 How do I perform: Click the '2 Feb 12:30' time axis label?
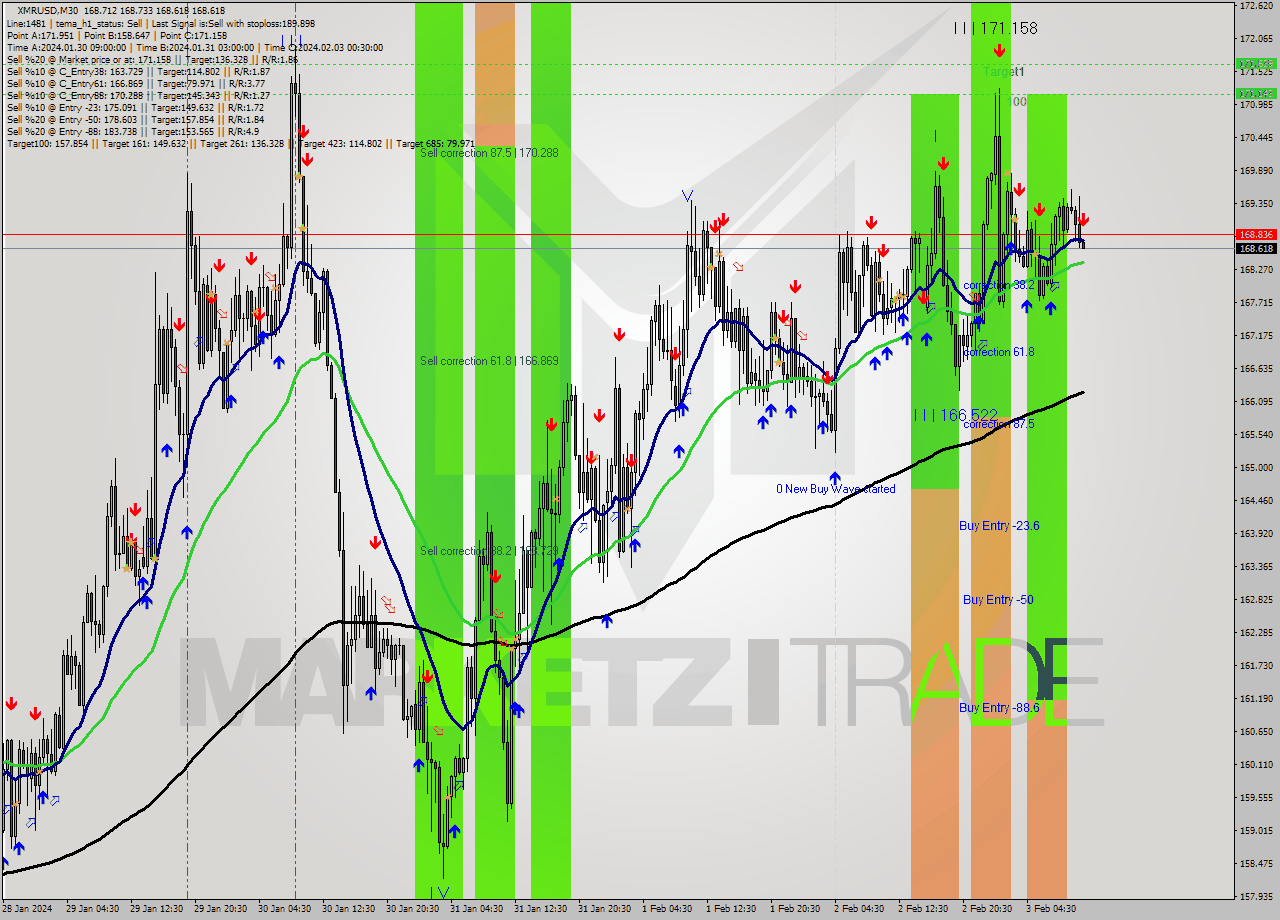(923, 909)
